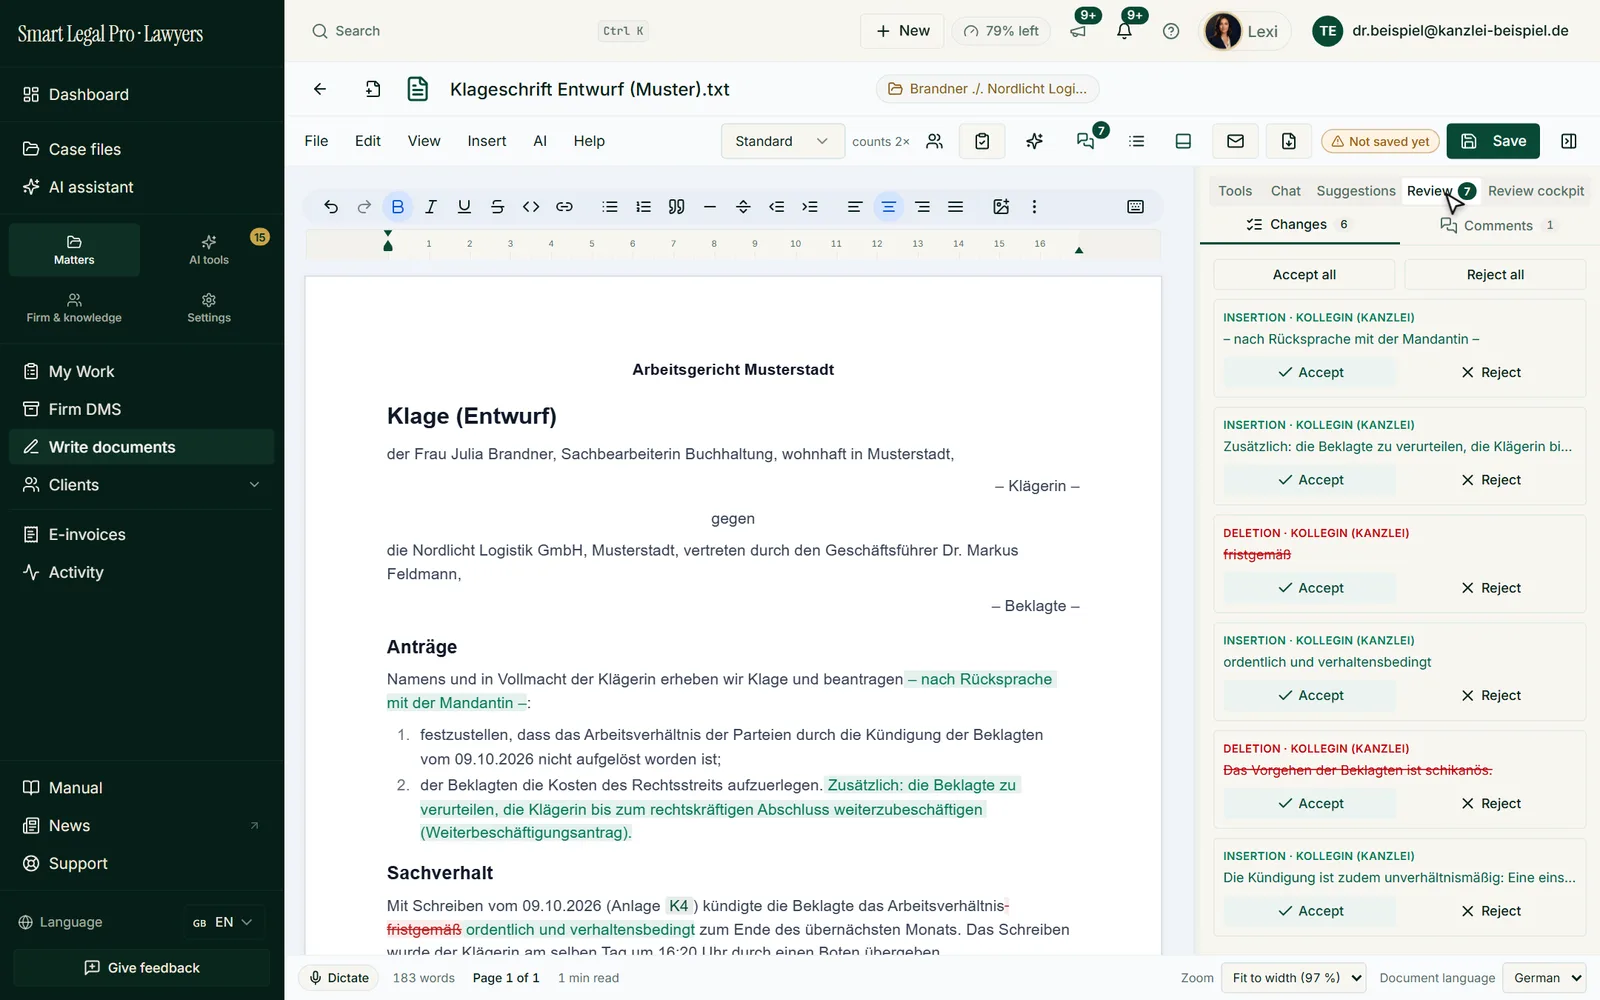Open the Standard style dropdown
This screenshot has width=1600, height=1000.
click(782, 141)
